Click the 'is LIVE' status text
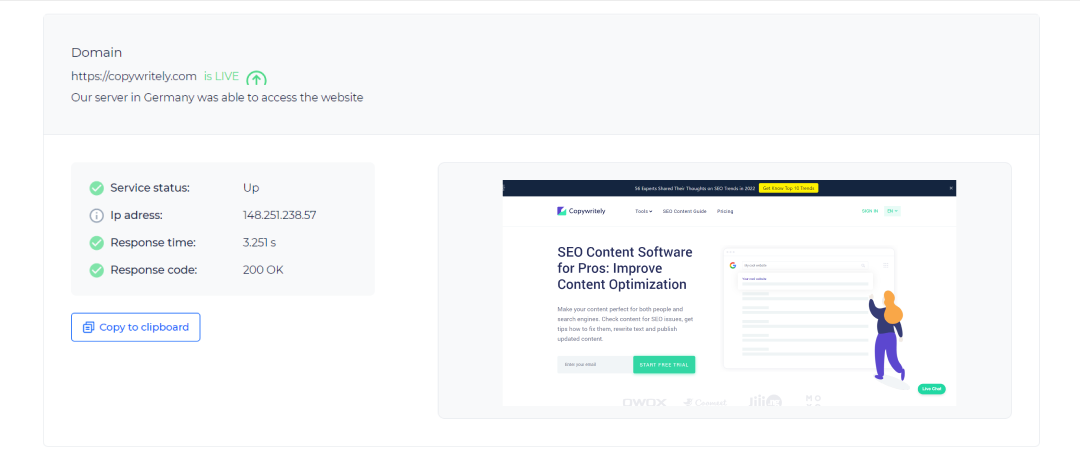The height and width of the screenshot is (465, 1080). (221, 76)
